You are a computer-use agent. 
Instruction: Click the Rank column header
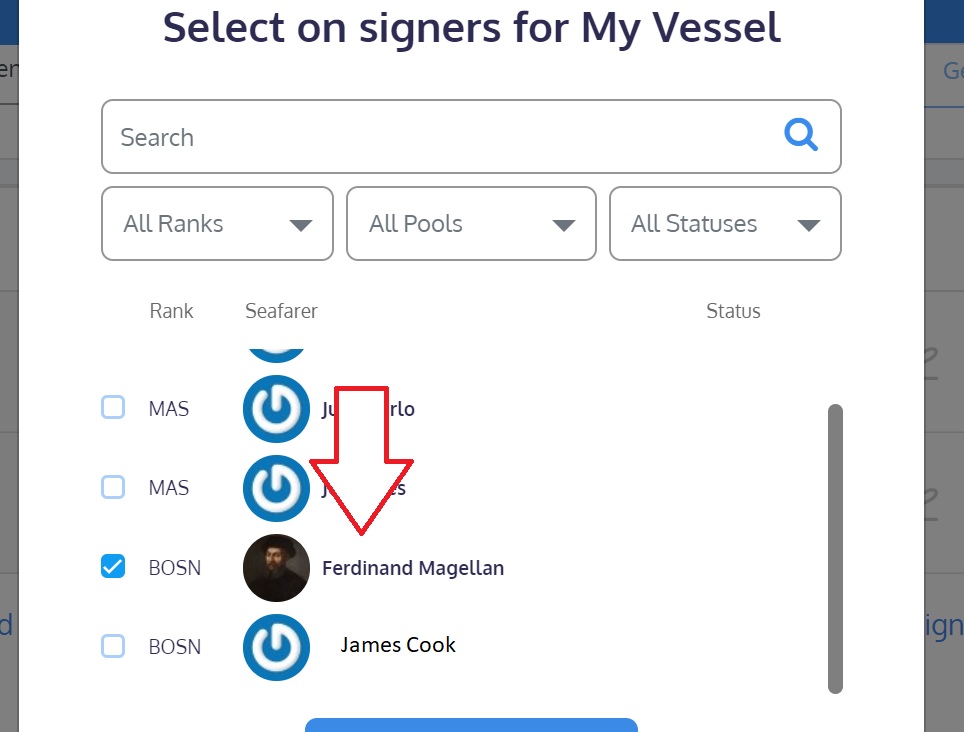click(171, 311)
